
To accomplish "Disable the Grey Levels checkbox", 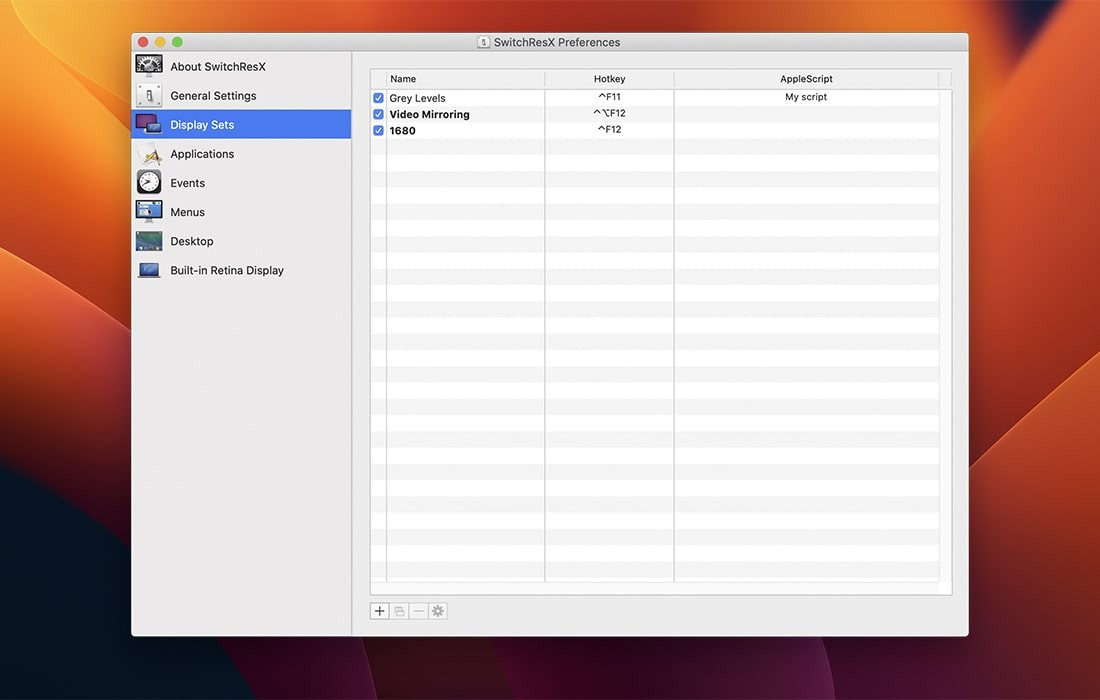I will pos(378,97).
